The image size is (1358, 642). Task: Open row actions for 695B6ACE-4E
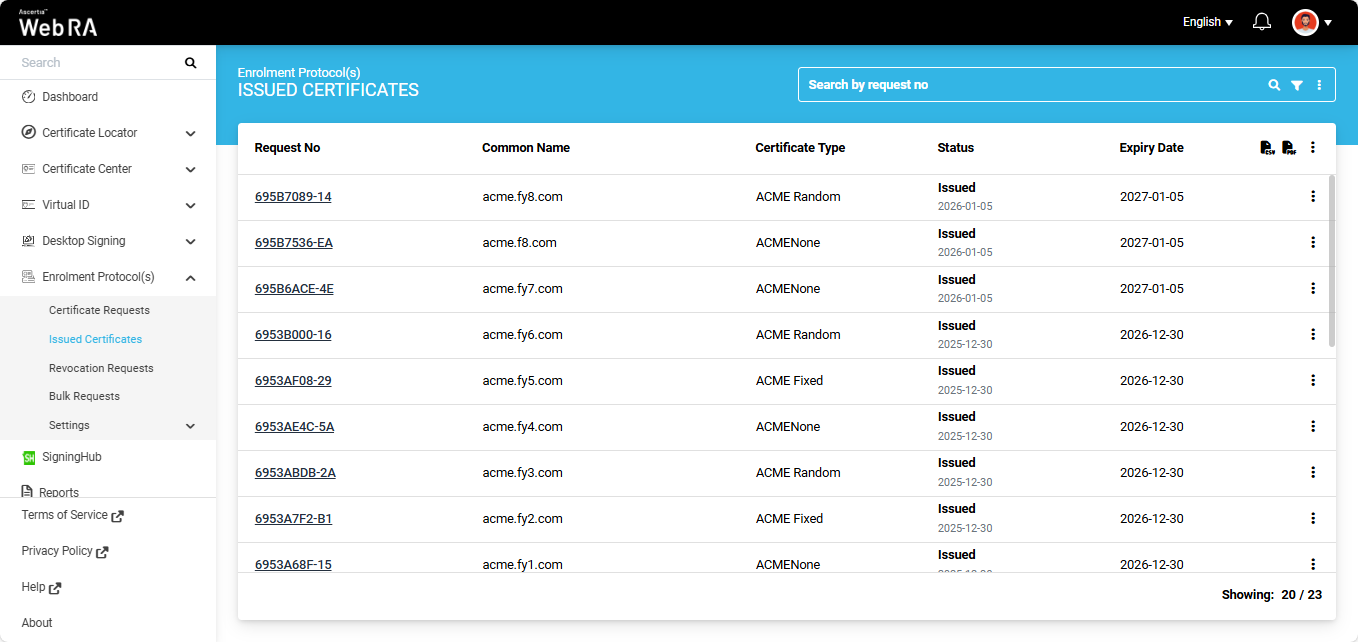[1313, 289]
